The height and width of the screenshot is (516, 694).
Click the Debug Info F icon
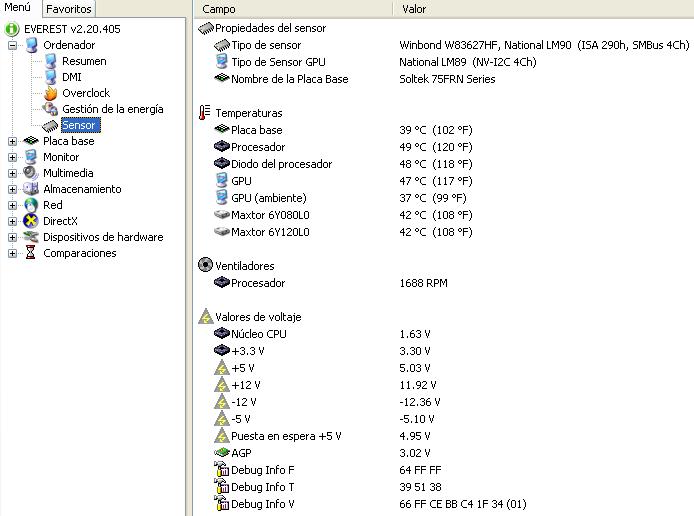tap(221, 469)
